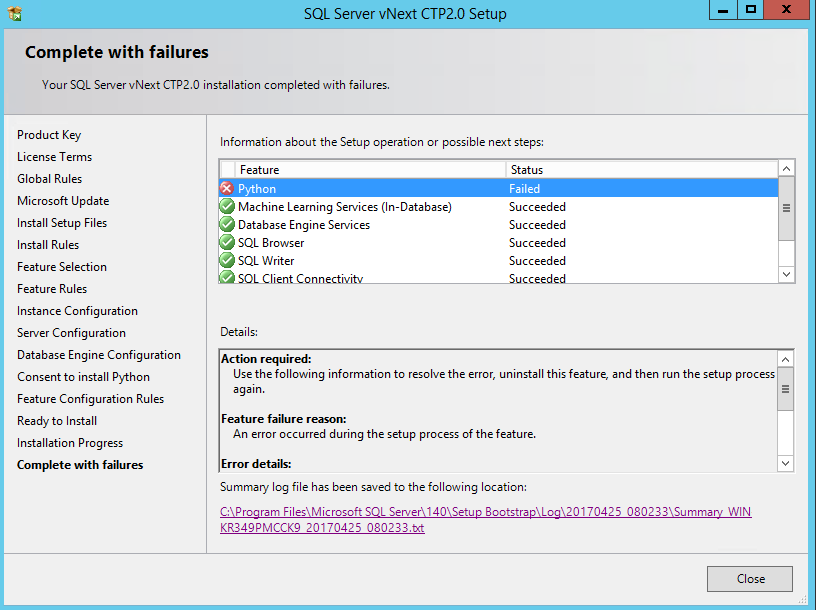Viewport: 816px width, 610px height.
Task: Click Install Setup Files step
Action: click(x=61, y=223)
